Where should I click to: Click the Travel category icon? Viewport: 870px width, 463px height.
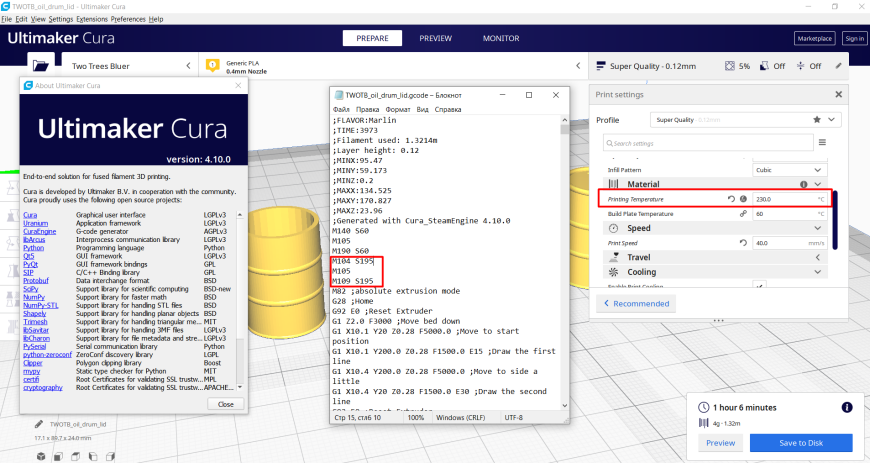[x=614, y=257]
